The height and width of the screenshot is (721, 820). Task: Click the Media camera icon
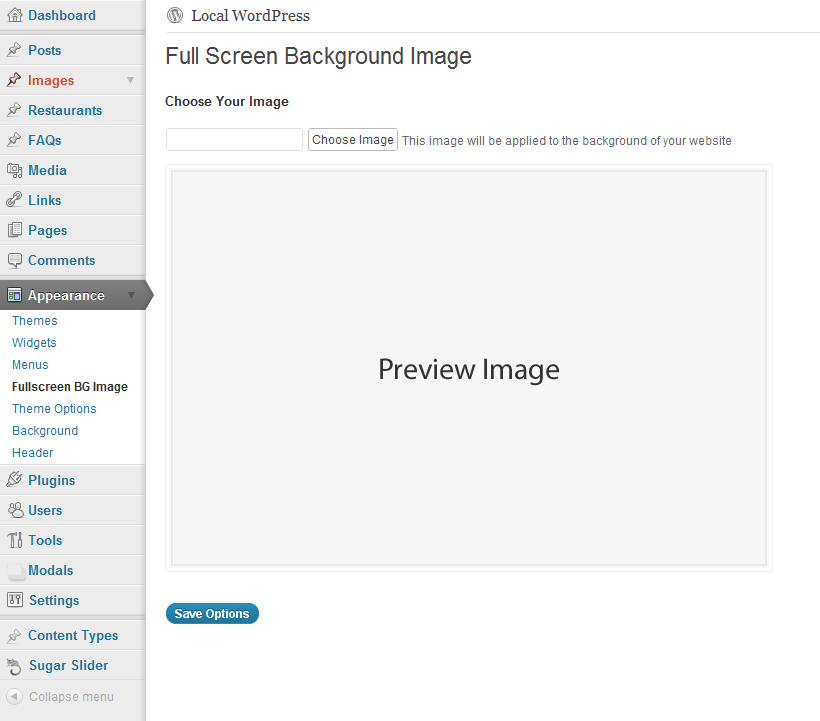15,170
